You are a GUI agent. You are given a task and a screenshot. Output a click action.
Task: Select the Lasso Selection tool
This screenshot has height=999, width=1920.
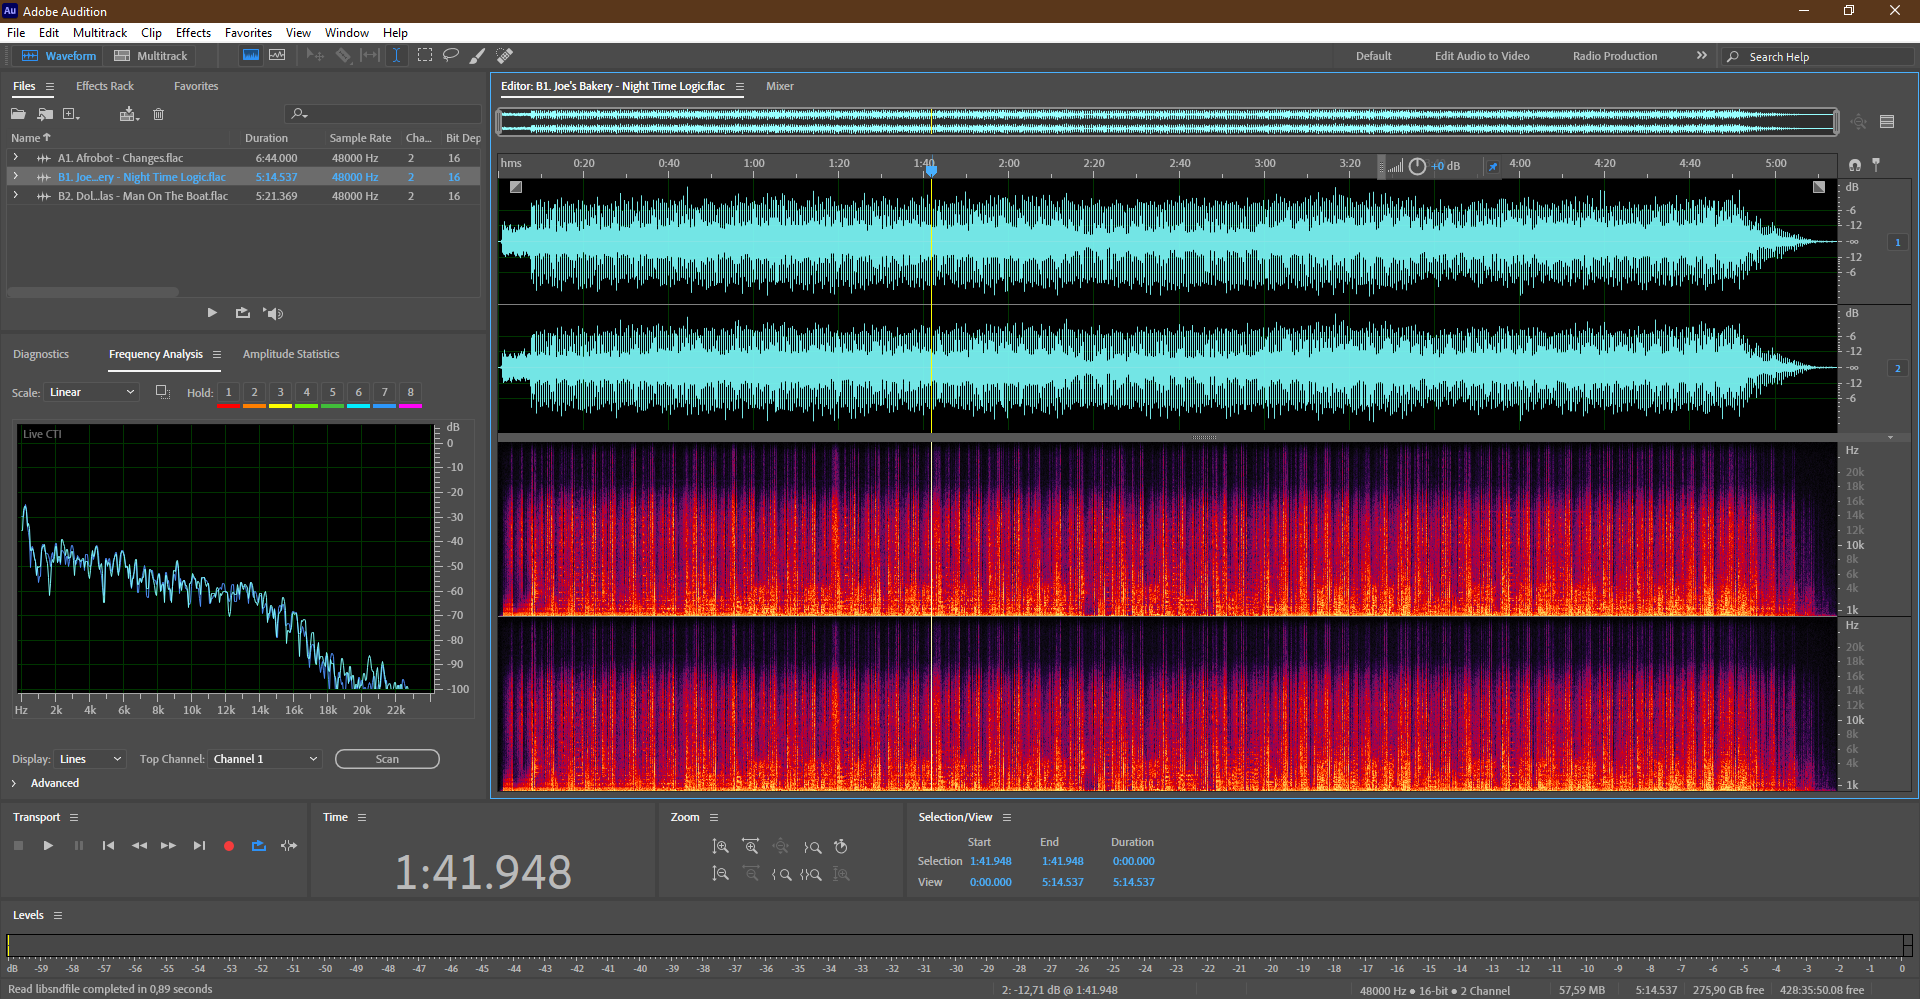pos(451,56)
